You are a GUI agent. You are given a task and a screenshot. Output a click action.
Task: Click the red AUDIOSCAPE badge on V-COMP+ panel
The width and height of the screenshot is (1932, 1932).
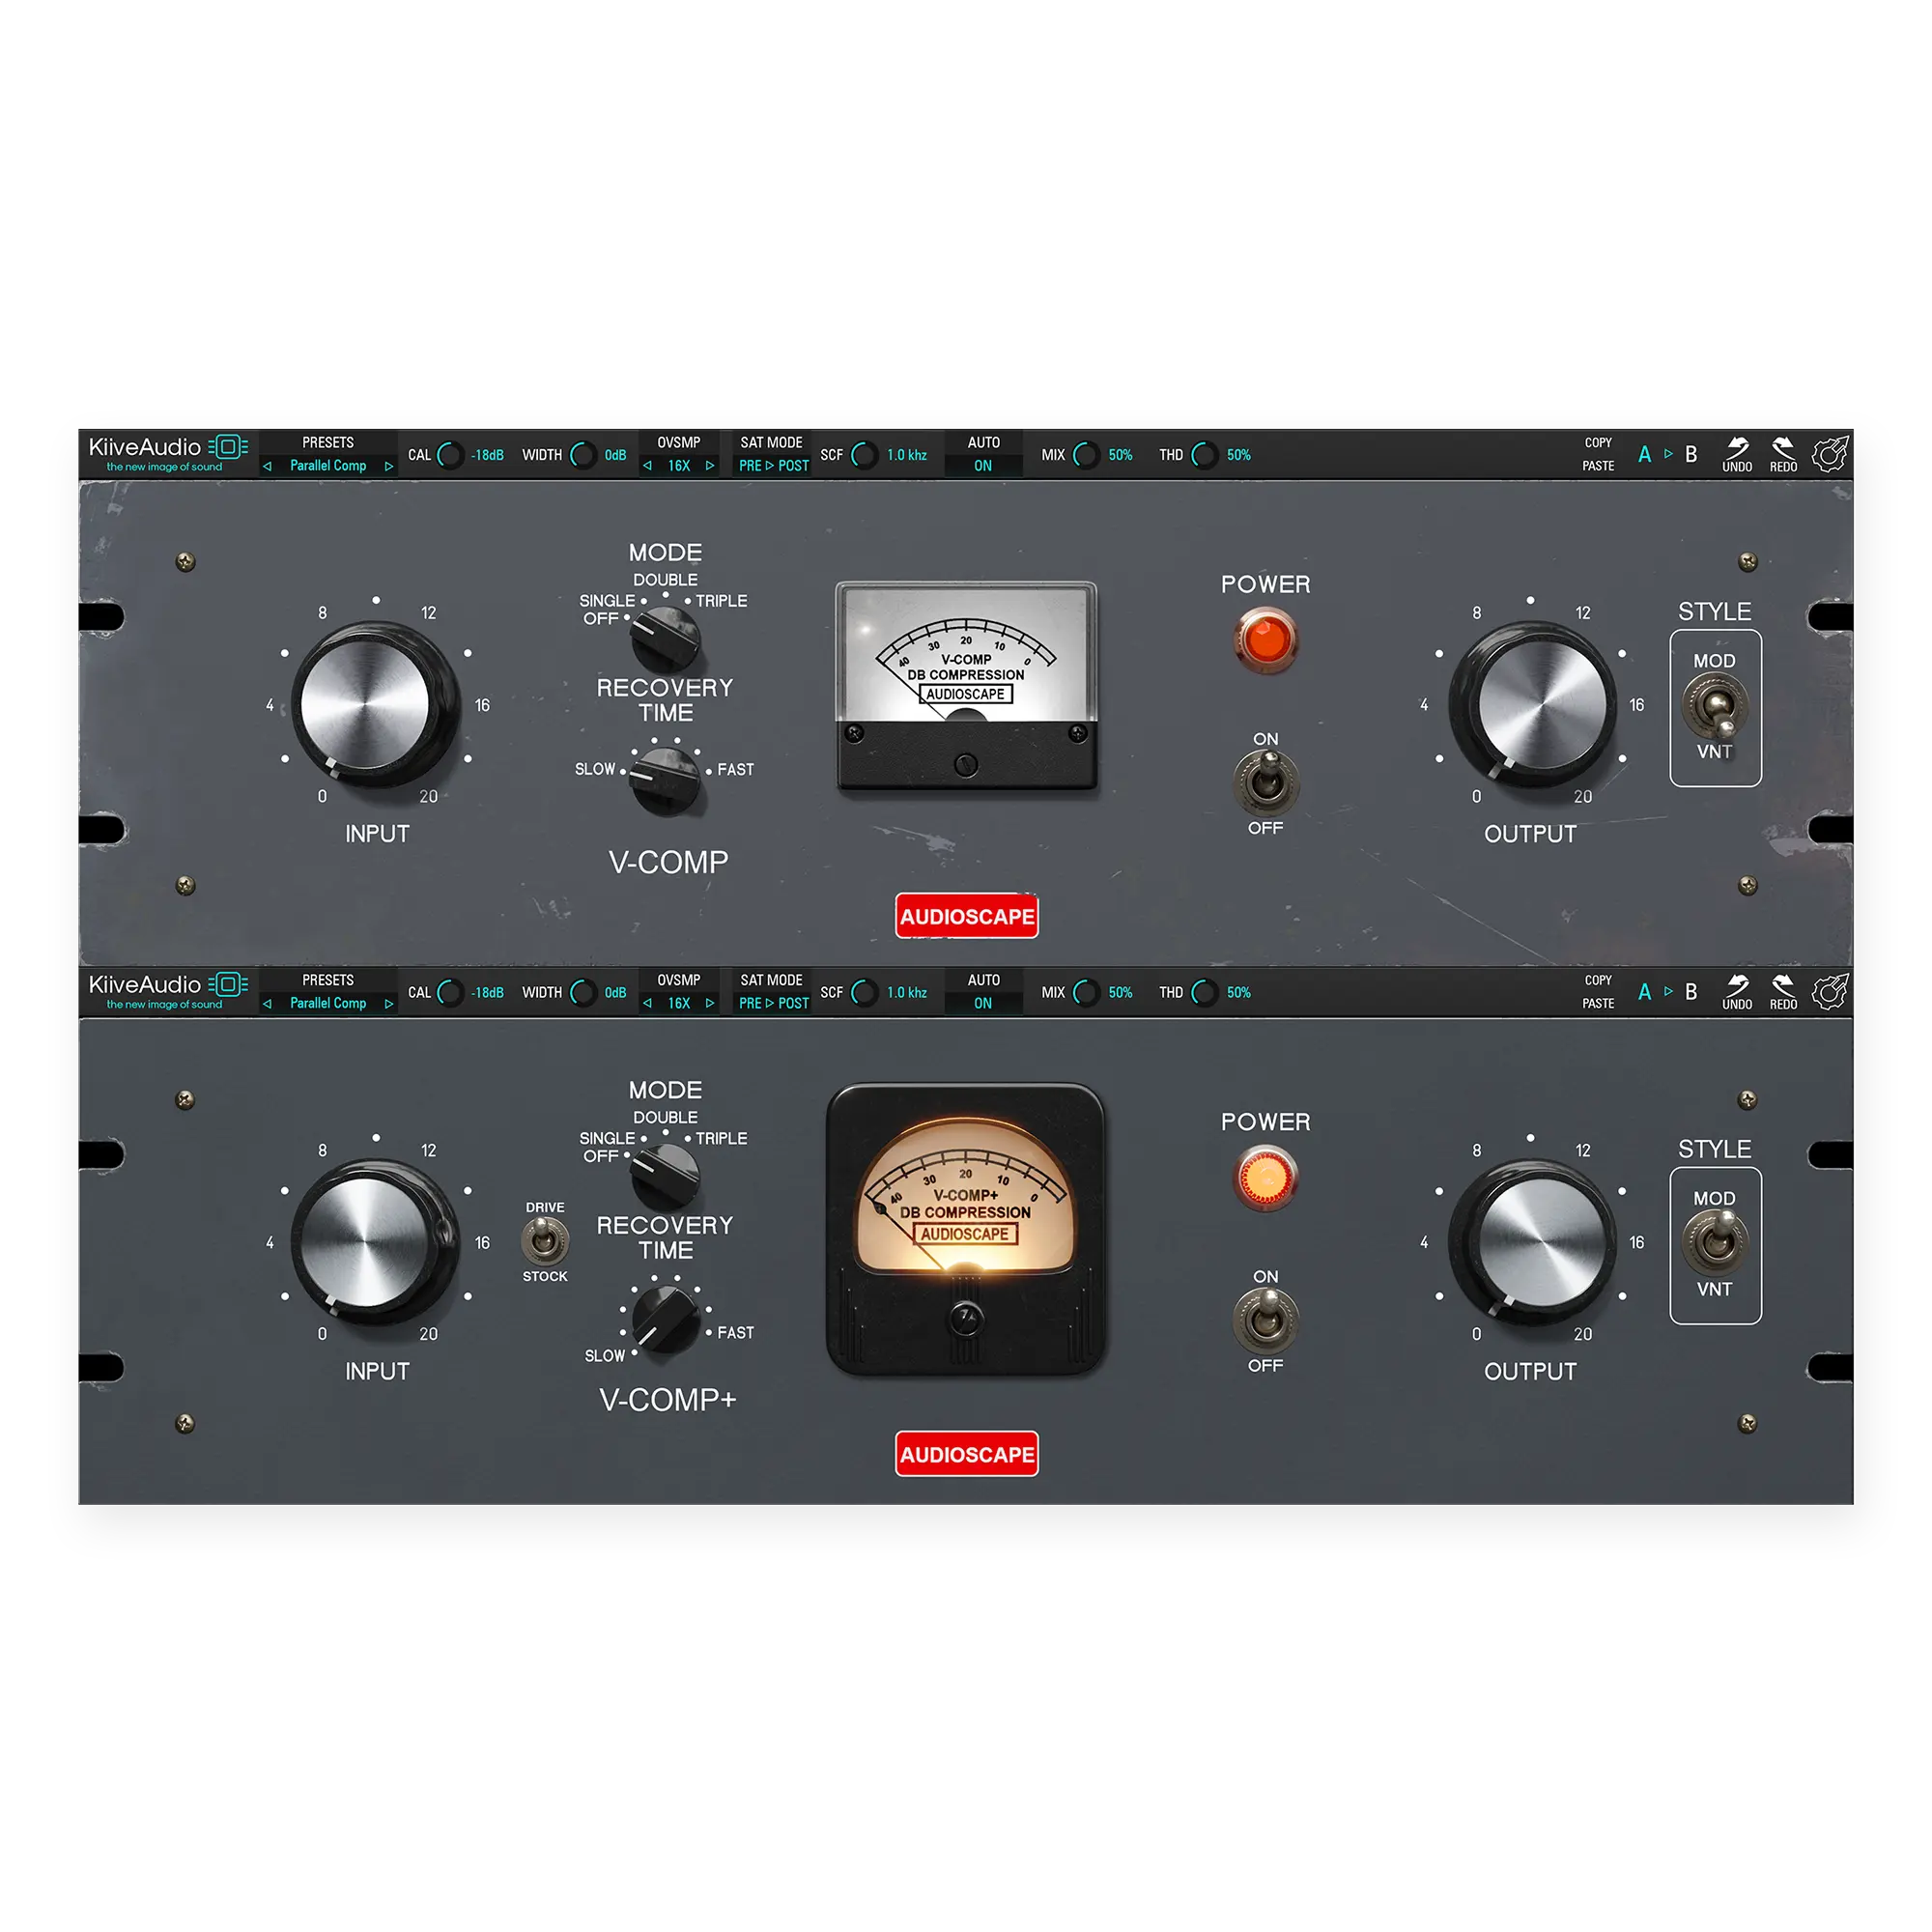(966, 1454)
